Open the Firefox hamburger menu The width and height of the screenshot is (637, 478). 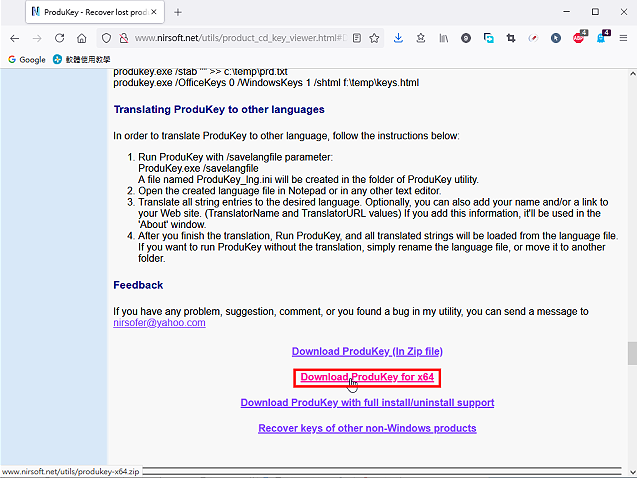pyautogui.click(x=623, y=38)
